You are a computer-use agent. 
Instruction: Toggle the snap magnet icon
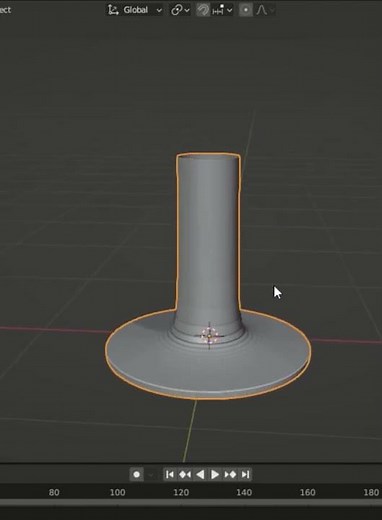point(203,10)
